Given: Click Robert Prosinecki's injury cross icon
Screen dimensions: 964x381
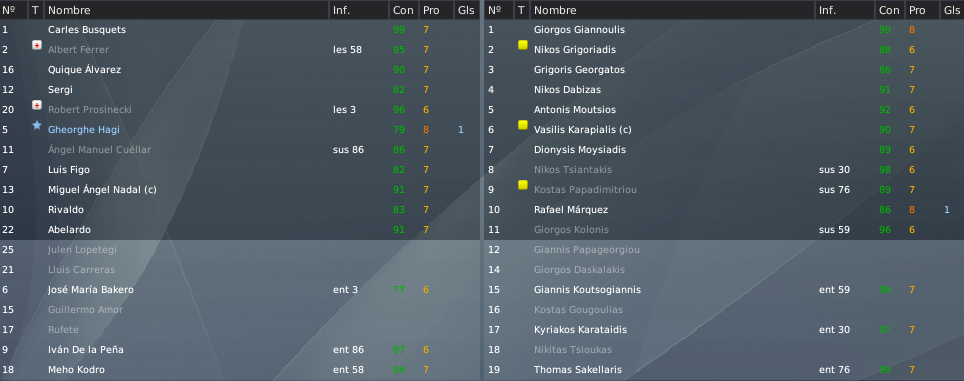Looking at the screenshot, I should (x=37, y=105).
